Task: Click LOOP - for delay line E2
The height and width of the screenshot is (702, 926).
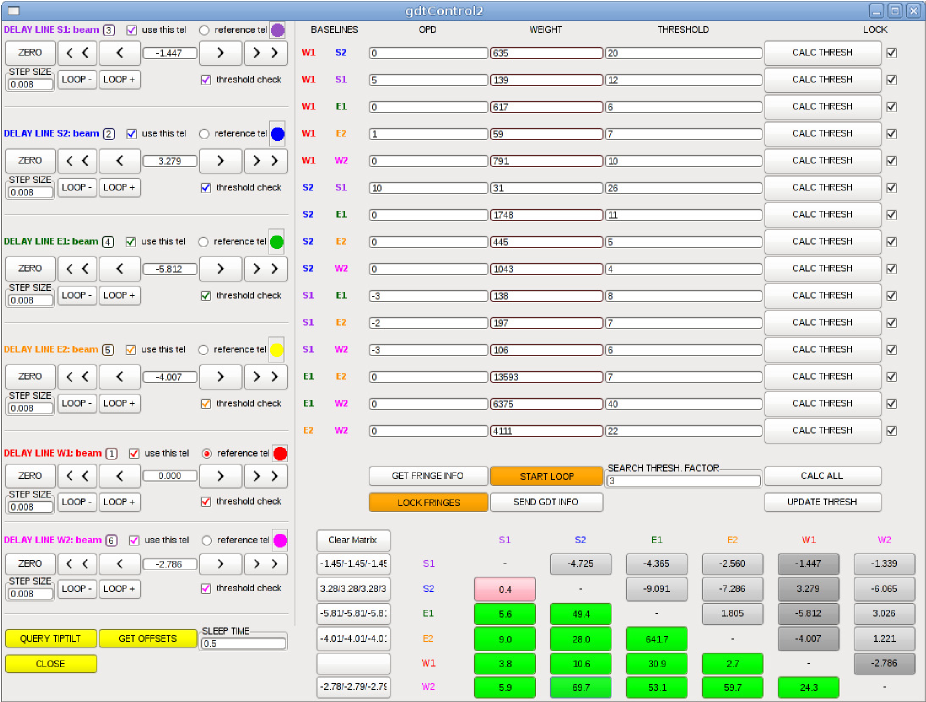Action: click(x=77, y=404)
